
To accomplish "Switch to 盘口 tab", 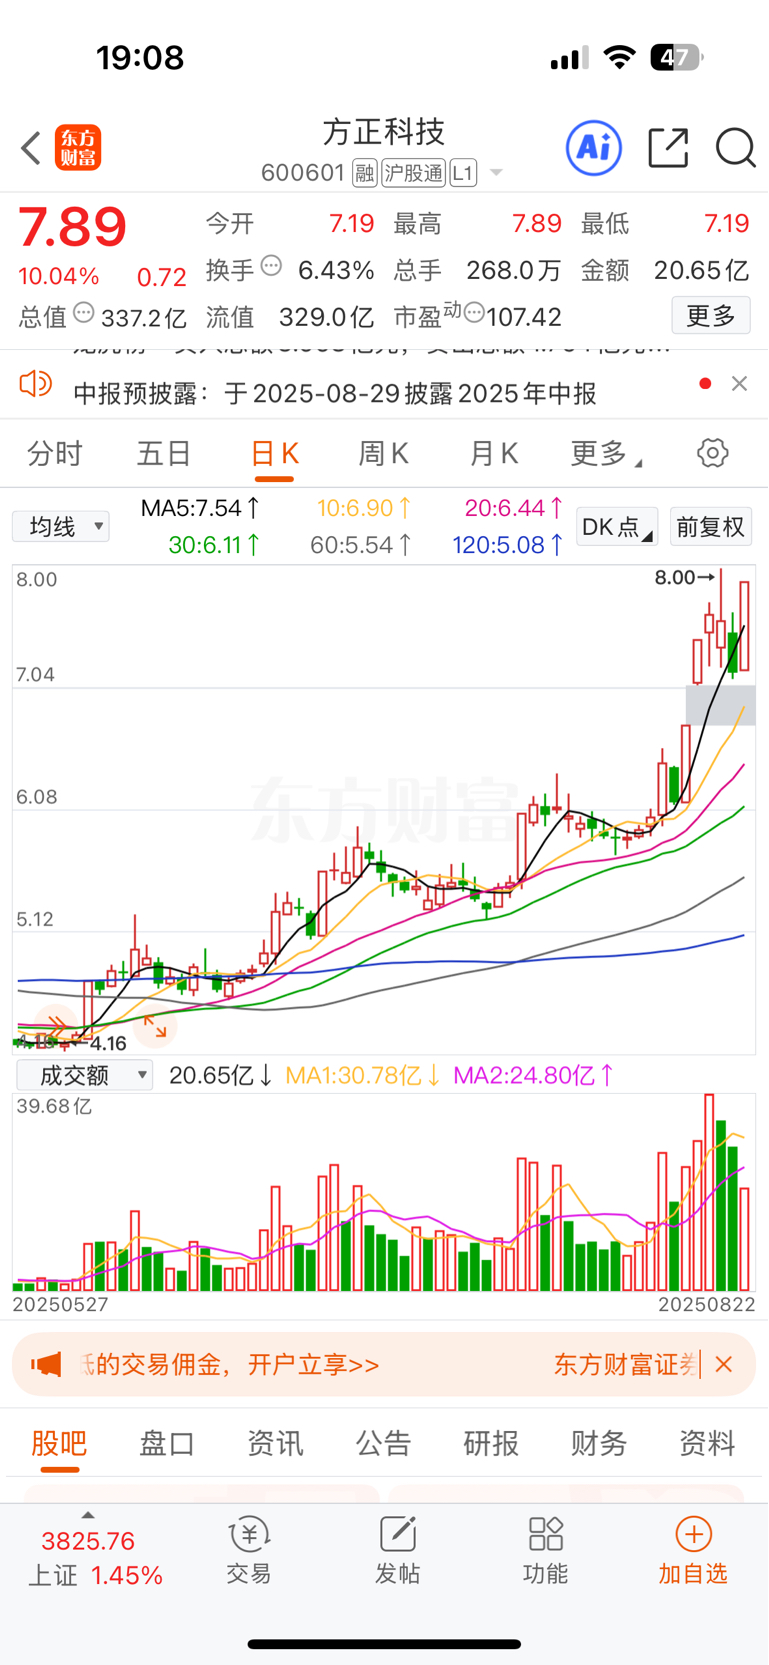I will [x=167, y=1443].
